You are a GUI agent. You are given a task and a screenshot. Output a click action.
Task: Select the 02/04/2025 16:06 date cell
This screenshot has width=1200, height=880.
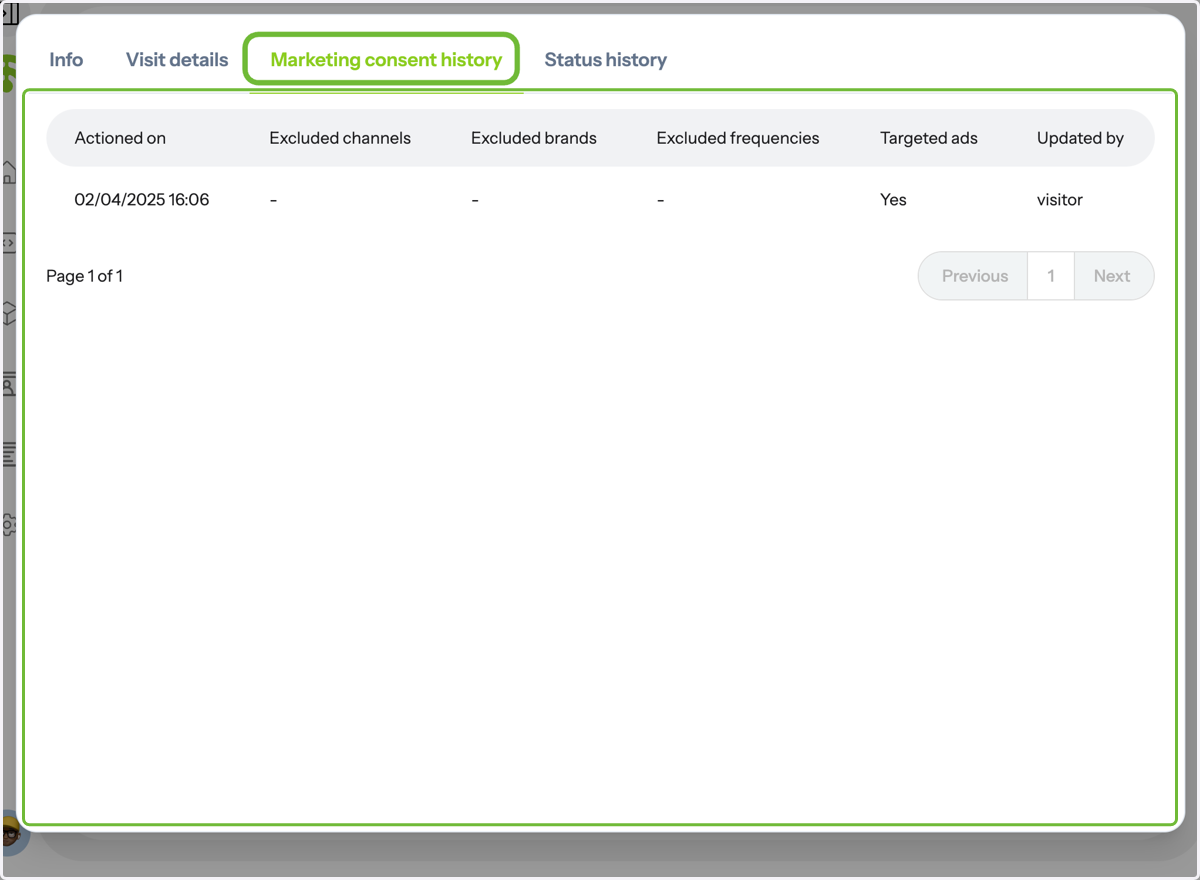pos(142,200)
